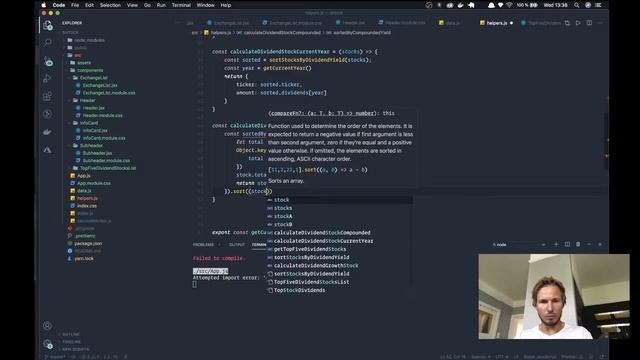Open the Selection menu
The image size is (640, 360).
point(110,5)
